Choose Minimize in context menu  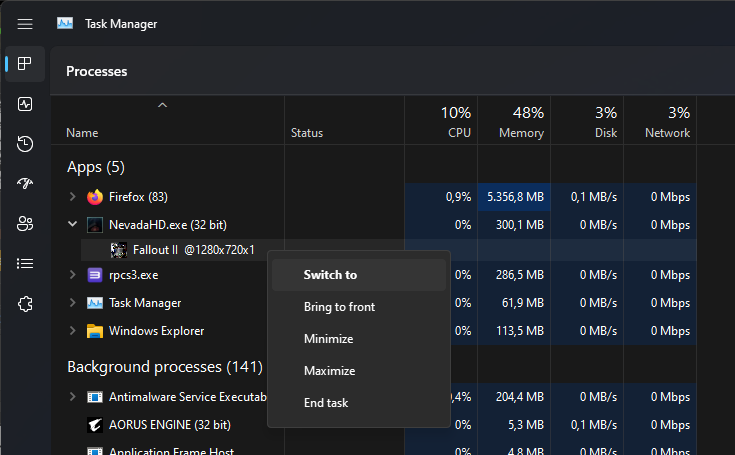pos(359,339)
